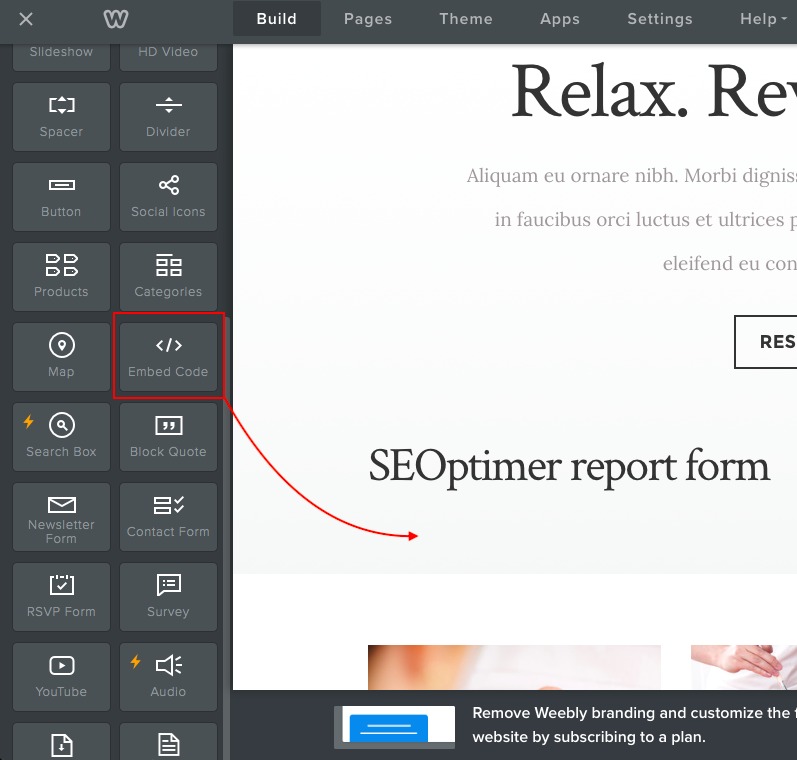Select the Contact Form element

(x=168, y=517)
